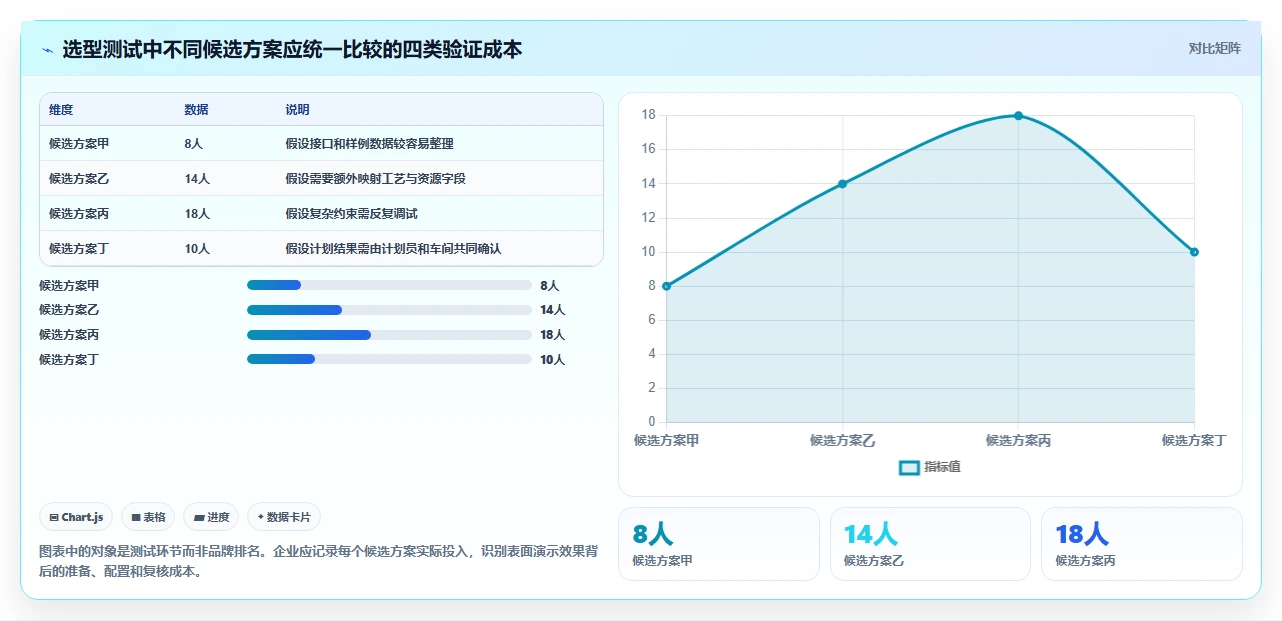Screen dimensions: 1282x621
Task: Click the 10人 cell in the table
Action: tap(197, 249)
